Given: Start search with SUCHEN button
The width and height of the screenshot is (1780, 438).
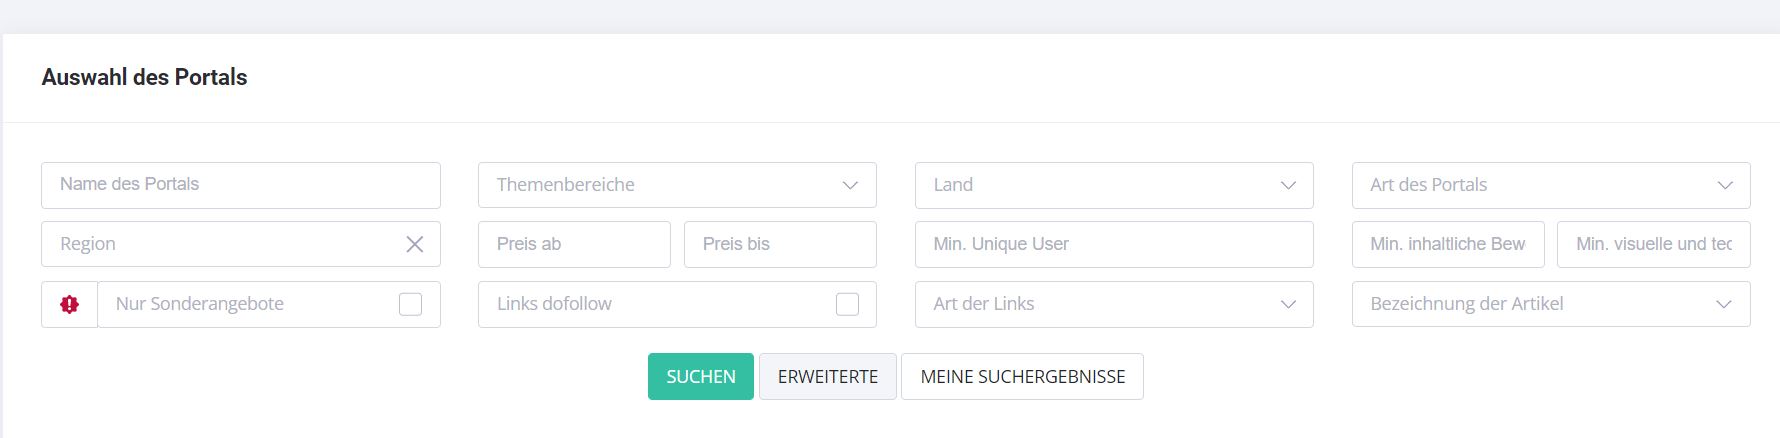Looking at the screenshot, I should (701, 377).
